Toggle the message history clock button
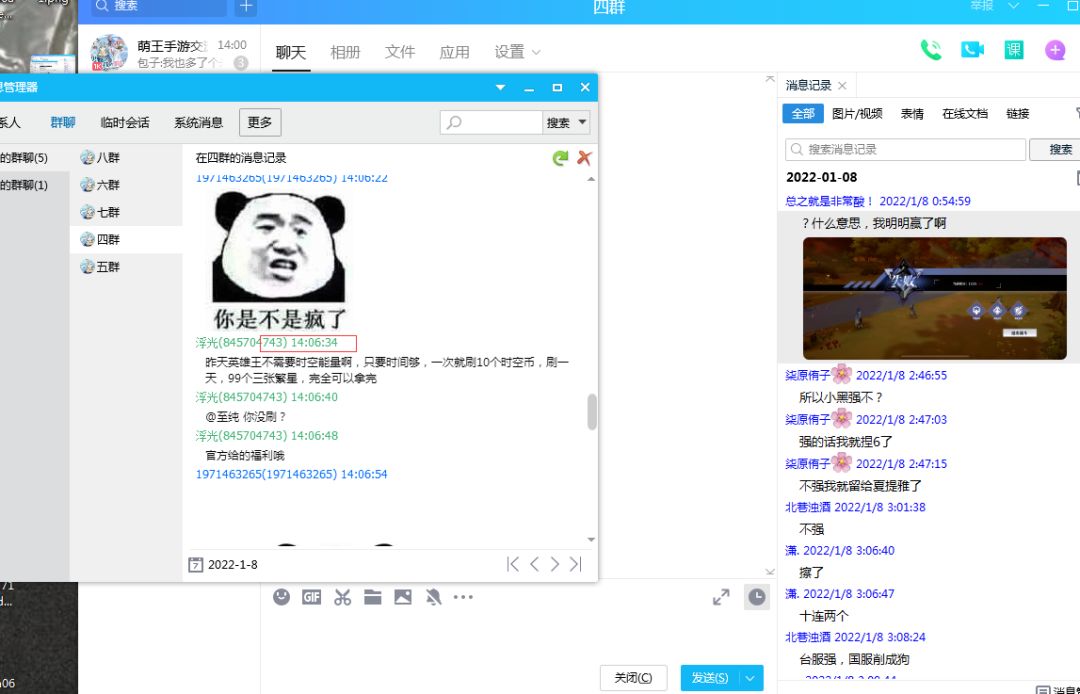This screenshot has width=1080, height=694. pyautogui.click(x=756, y=597)
